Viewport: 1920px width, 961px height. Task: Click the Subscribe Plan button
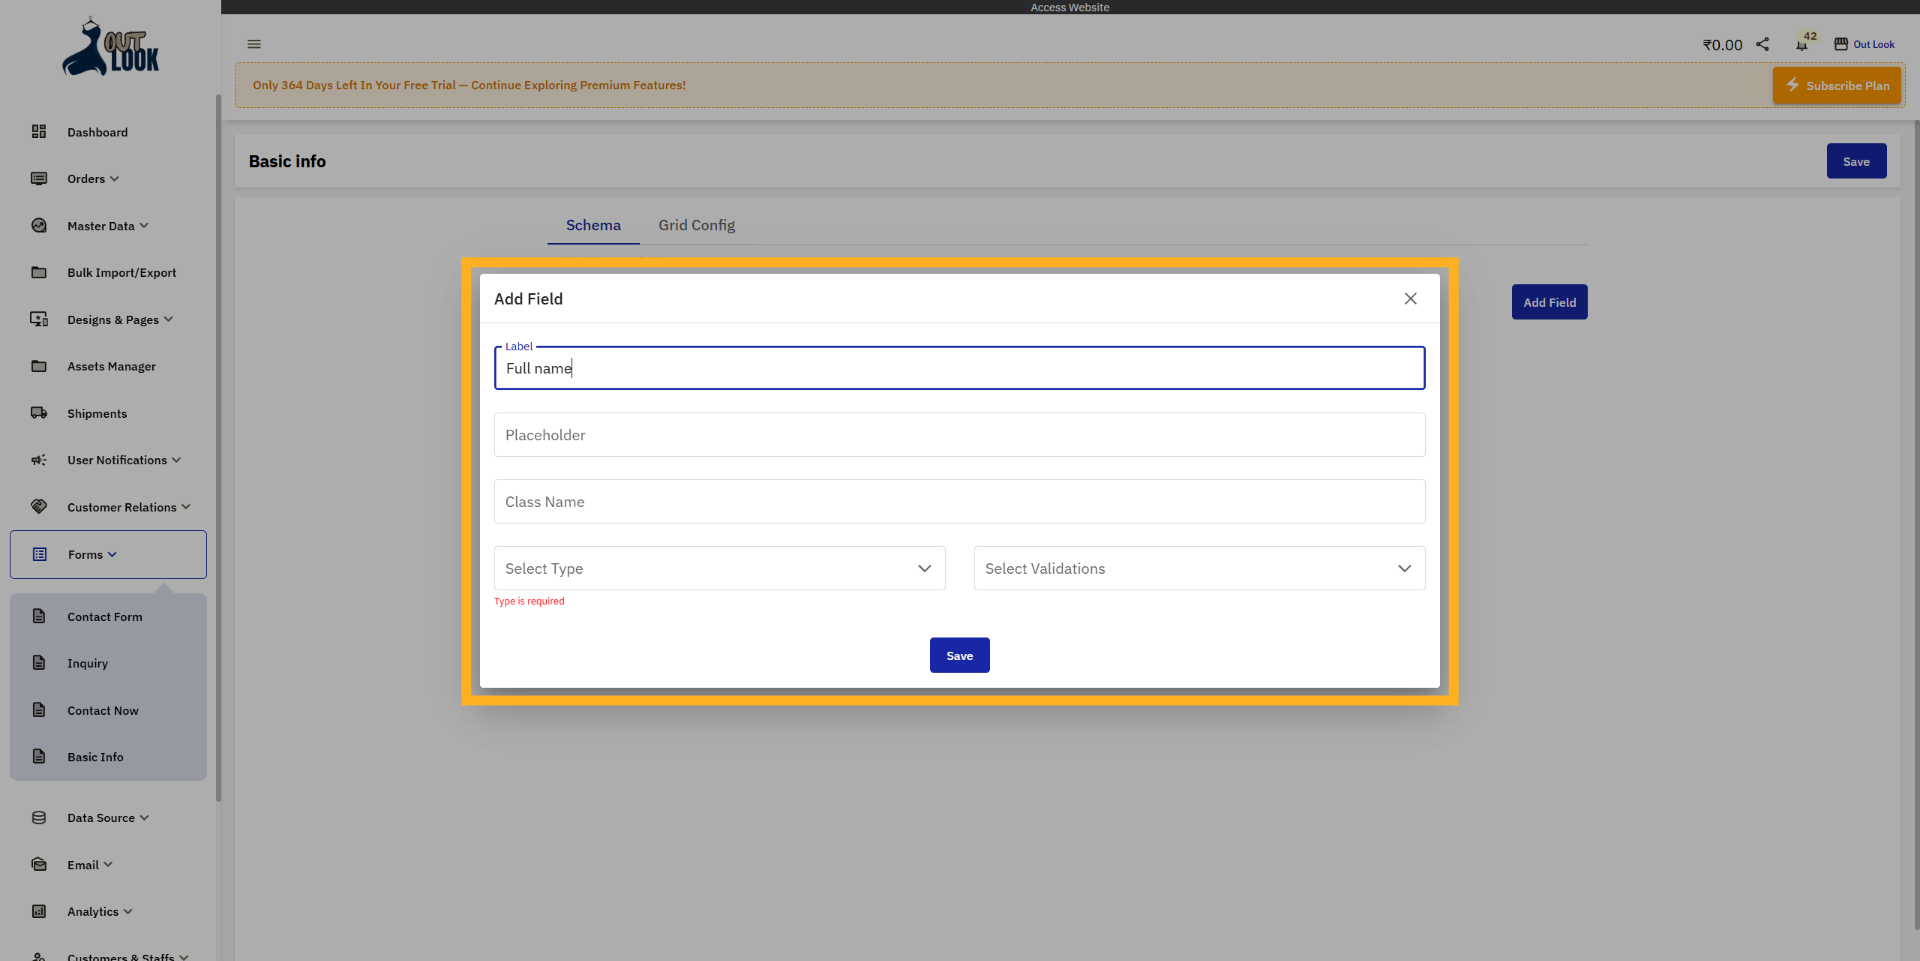[x=1836, y=85]
